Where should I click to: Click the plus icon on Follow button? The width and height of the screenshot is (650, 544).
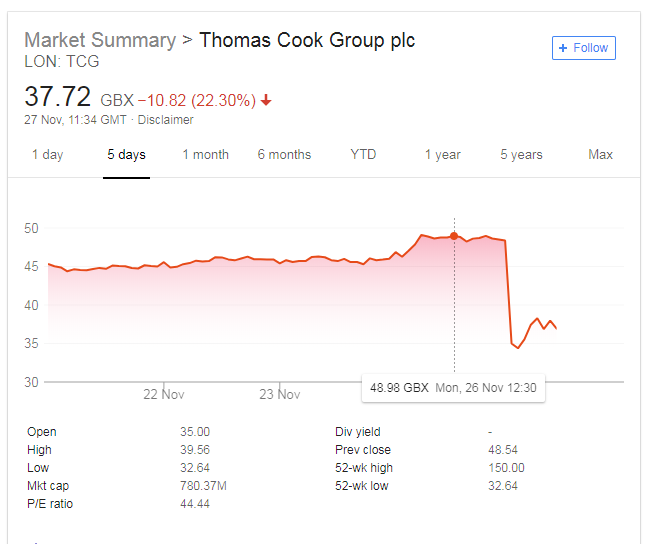tap(563, 48)
